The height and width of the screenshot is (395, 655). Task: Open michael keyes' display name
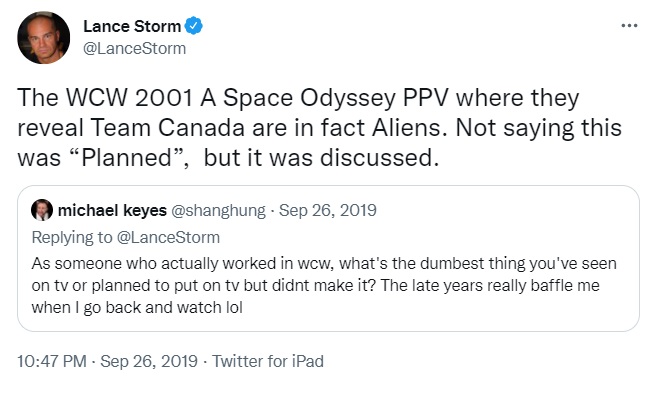pos(112,210)
